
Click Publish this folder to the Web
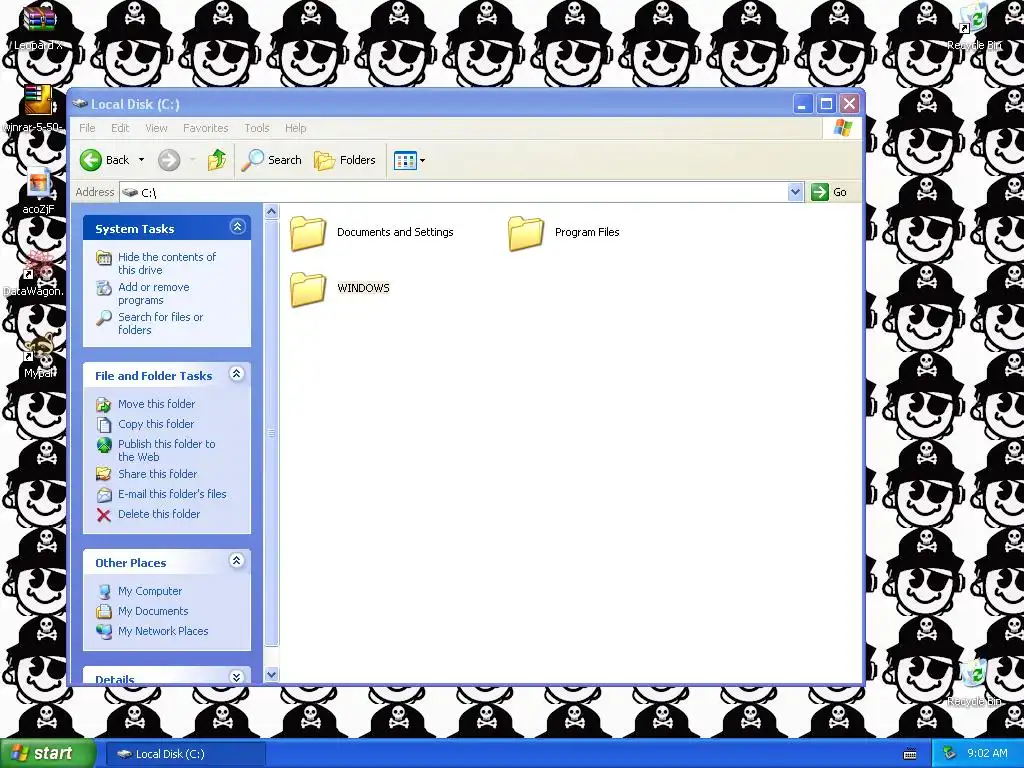[167, 451]
